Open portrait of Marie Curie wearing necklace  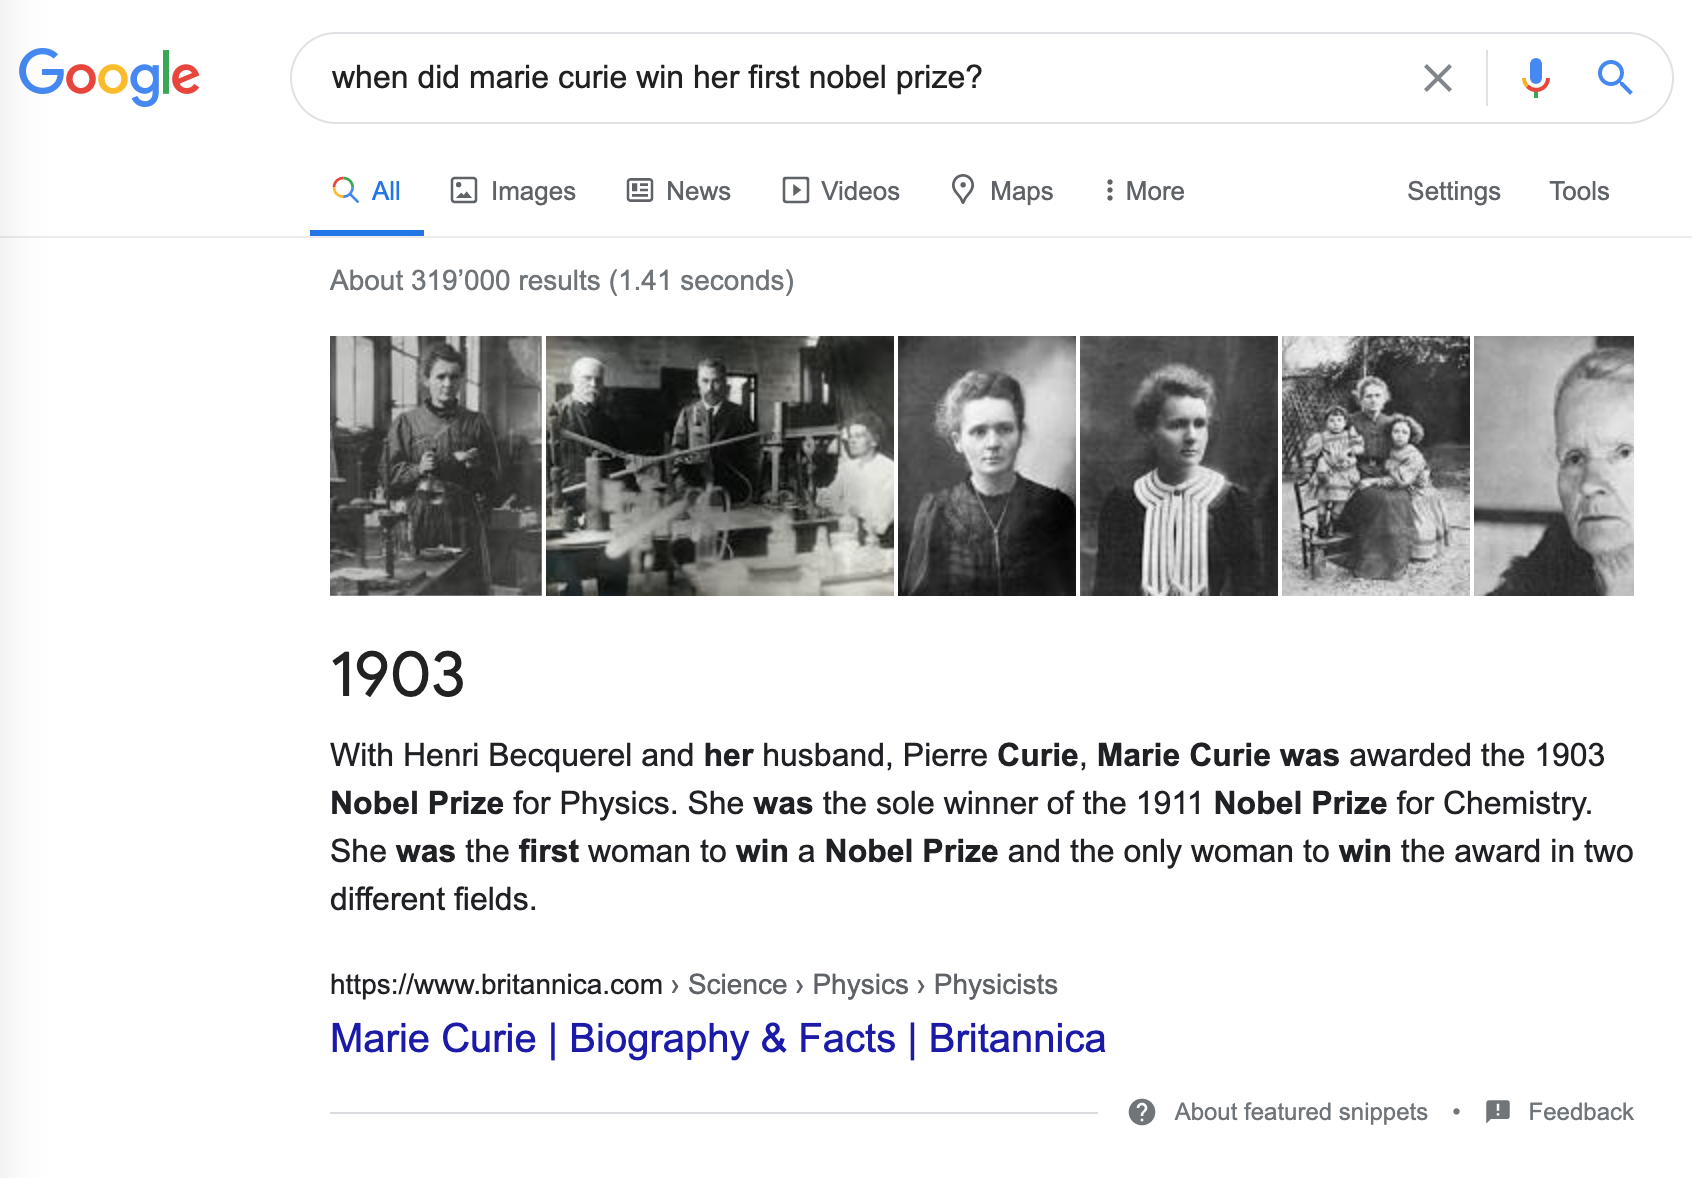click(987, 466)
